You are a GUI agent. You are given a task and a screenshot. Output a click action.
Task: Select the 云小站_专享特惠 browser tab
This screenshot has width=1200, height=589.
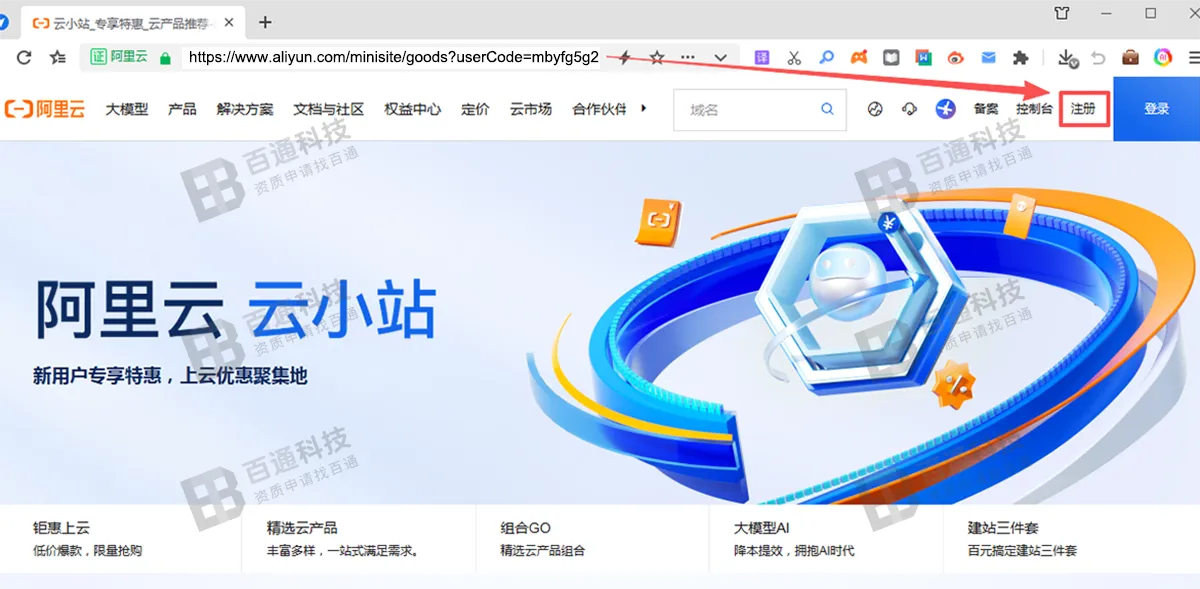(133, 22)
